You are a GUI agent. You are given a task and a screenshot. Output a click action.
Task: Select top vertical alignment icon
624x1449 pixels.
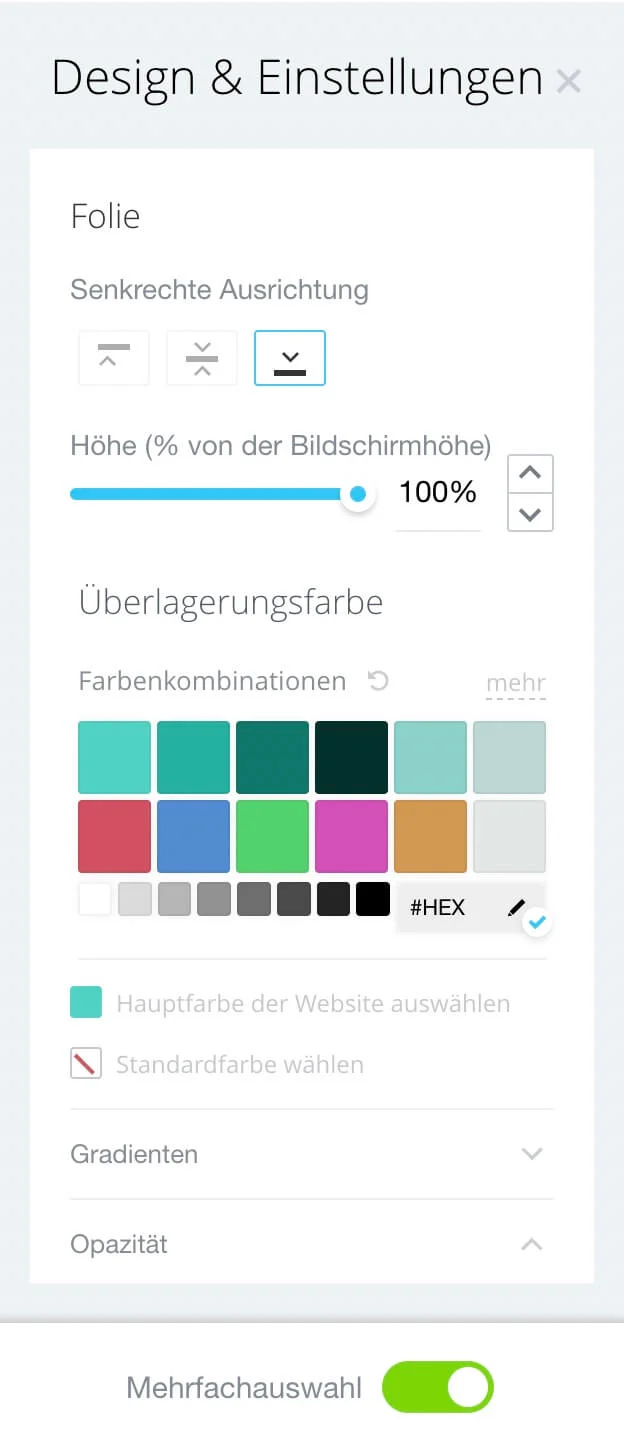coord(114,357)
